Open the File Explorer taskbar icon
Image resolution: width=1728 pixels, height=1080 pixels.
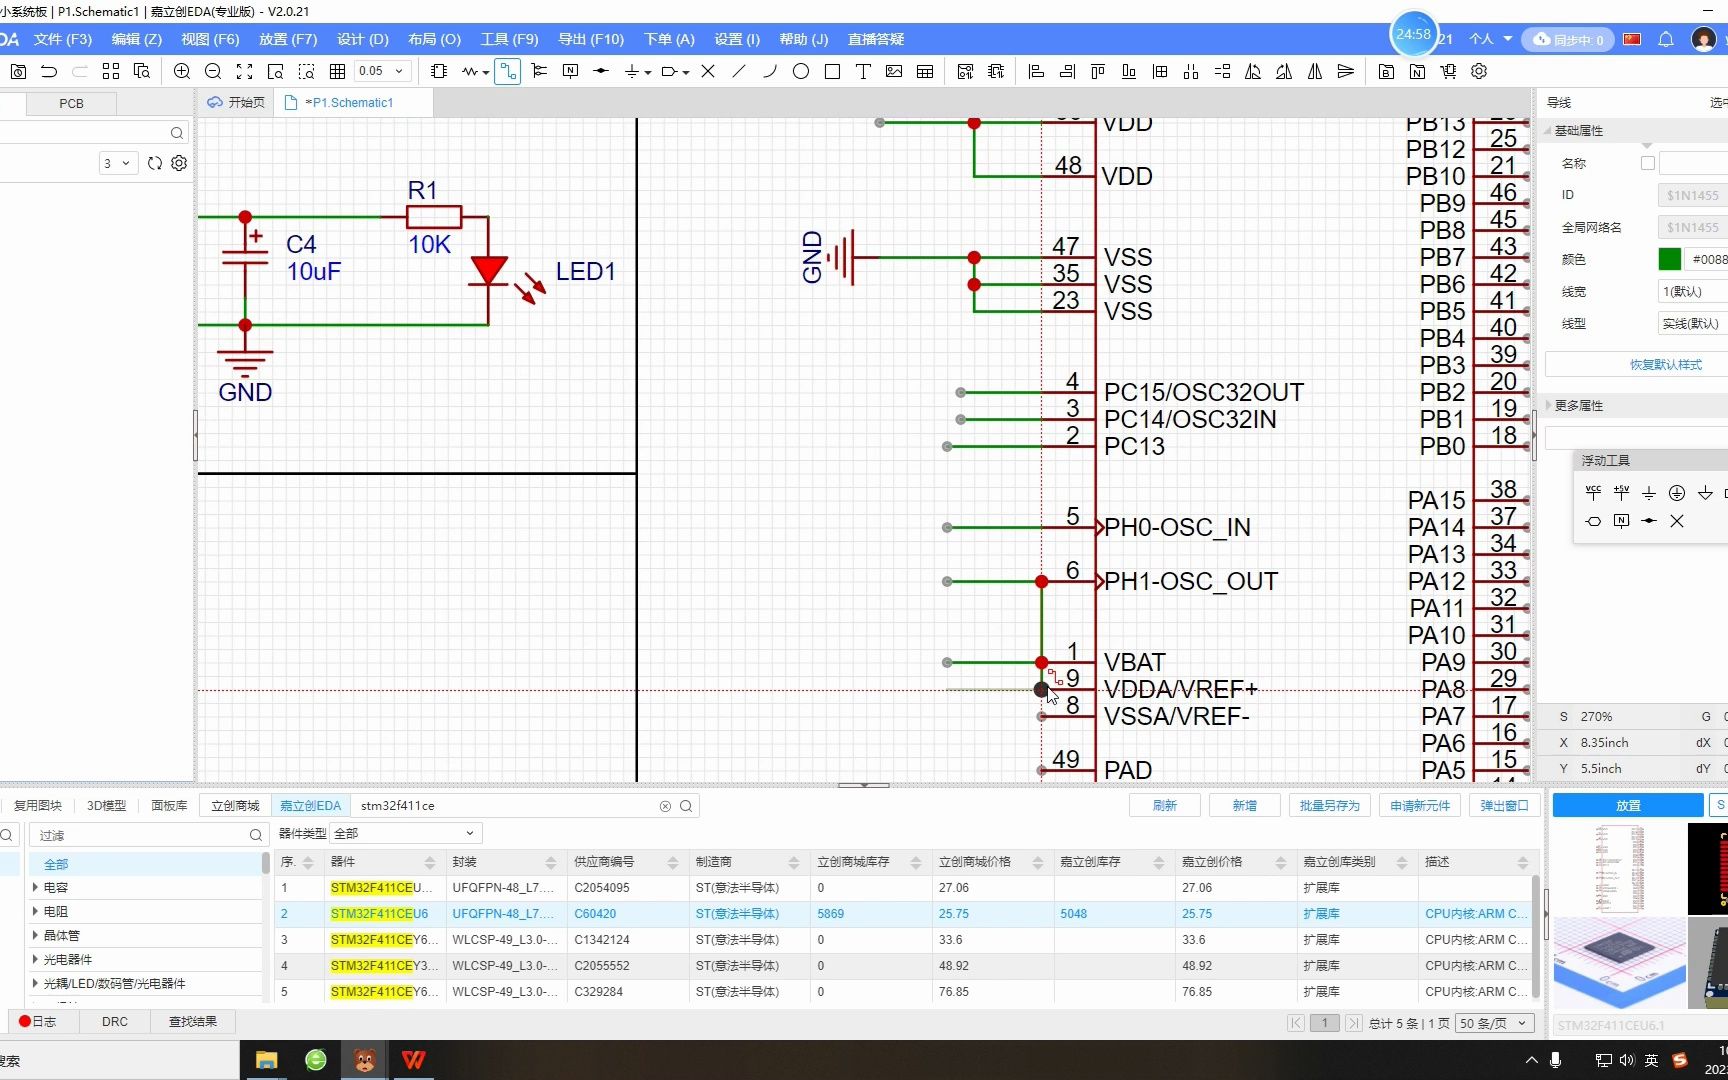click(x=266, y=1060)
